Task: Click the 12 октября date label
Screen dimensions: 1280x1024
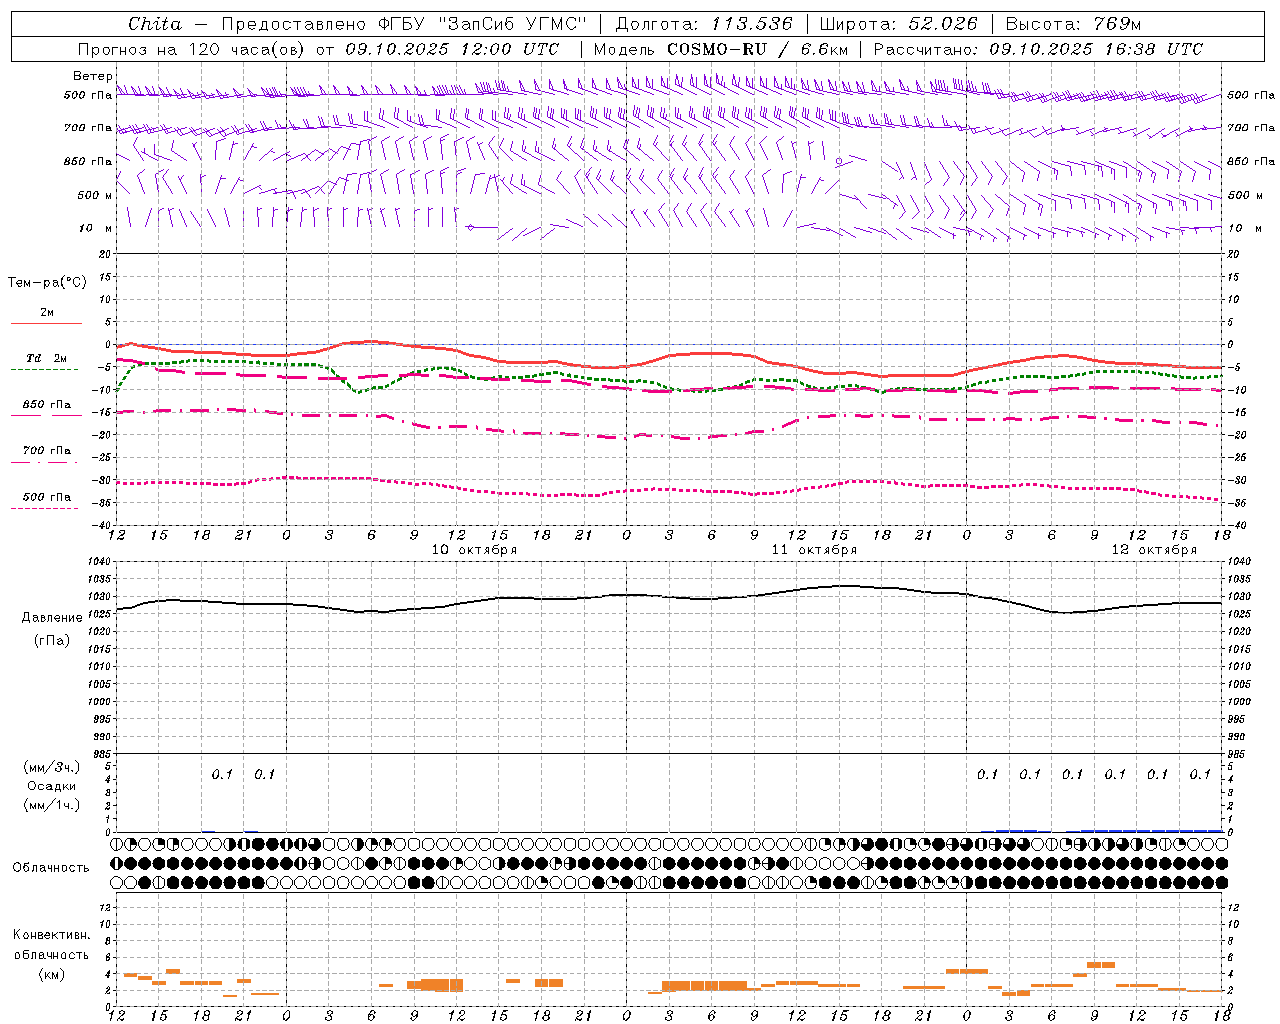Action: tap(1154, 550)
